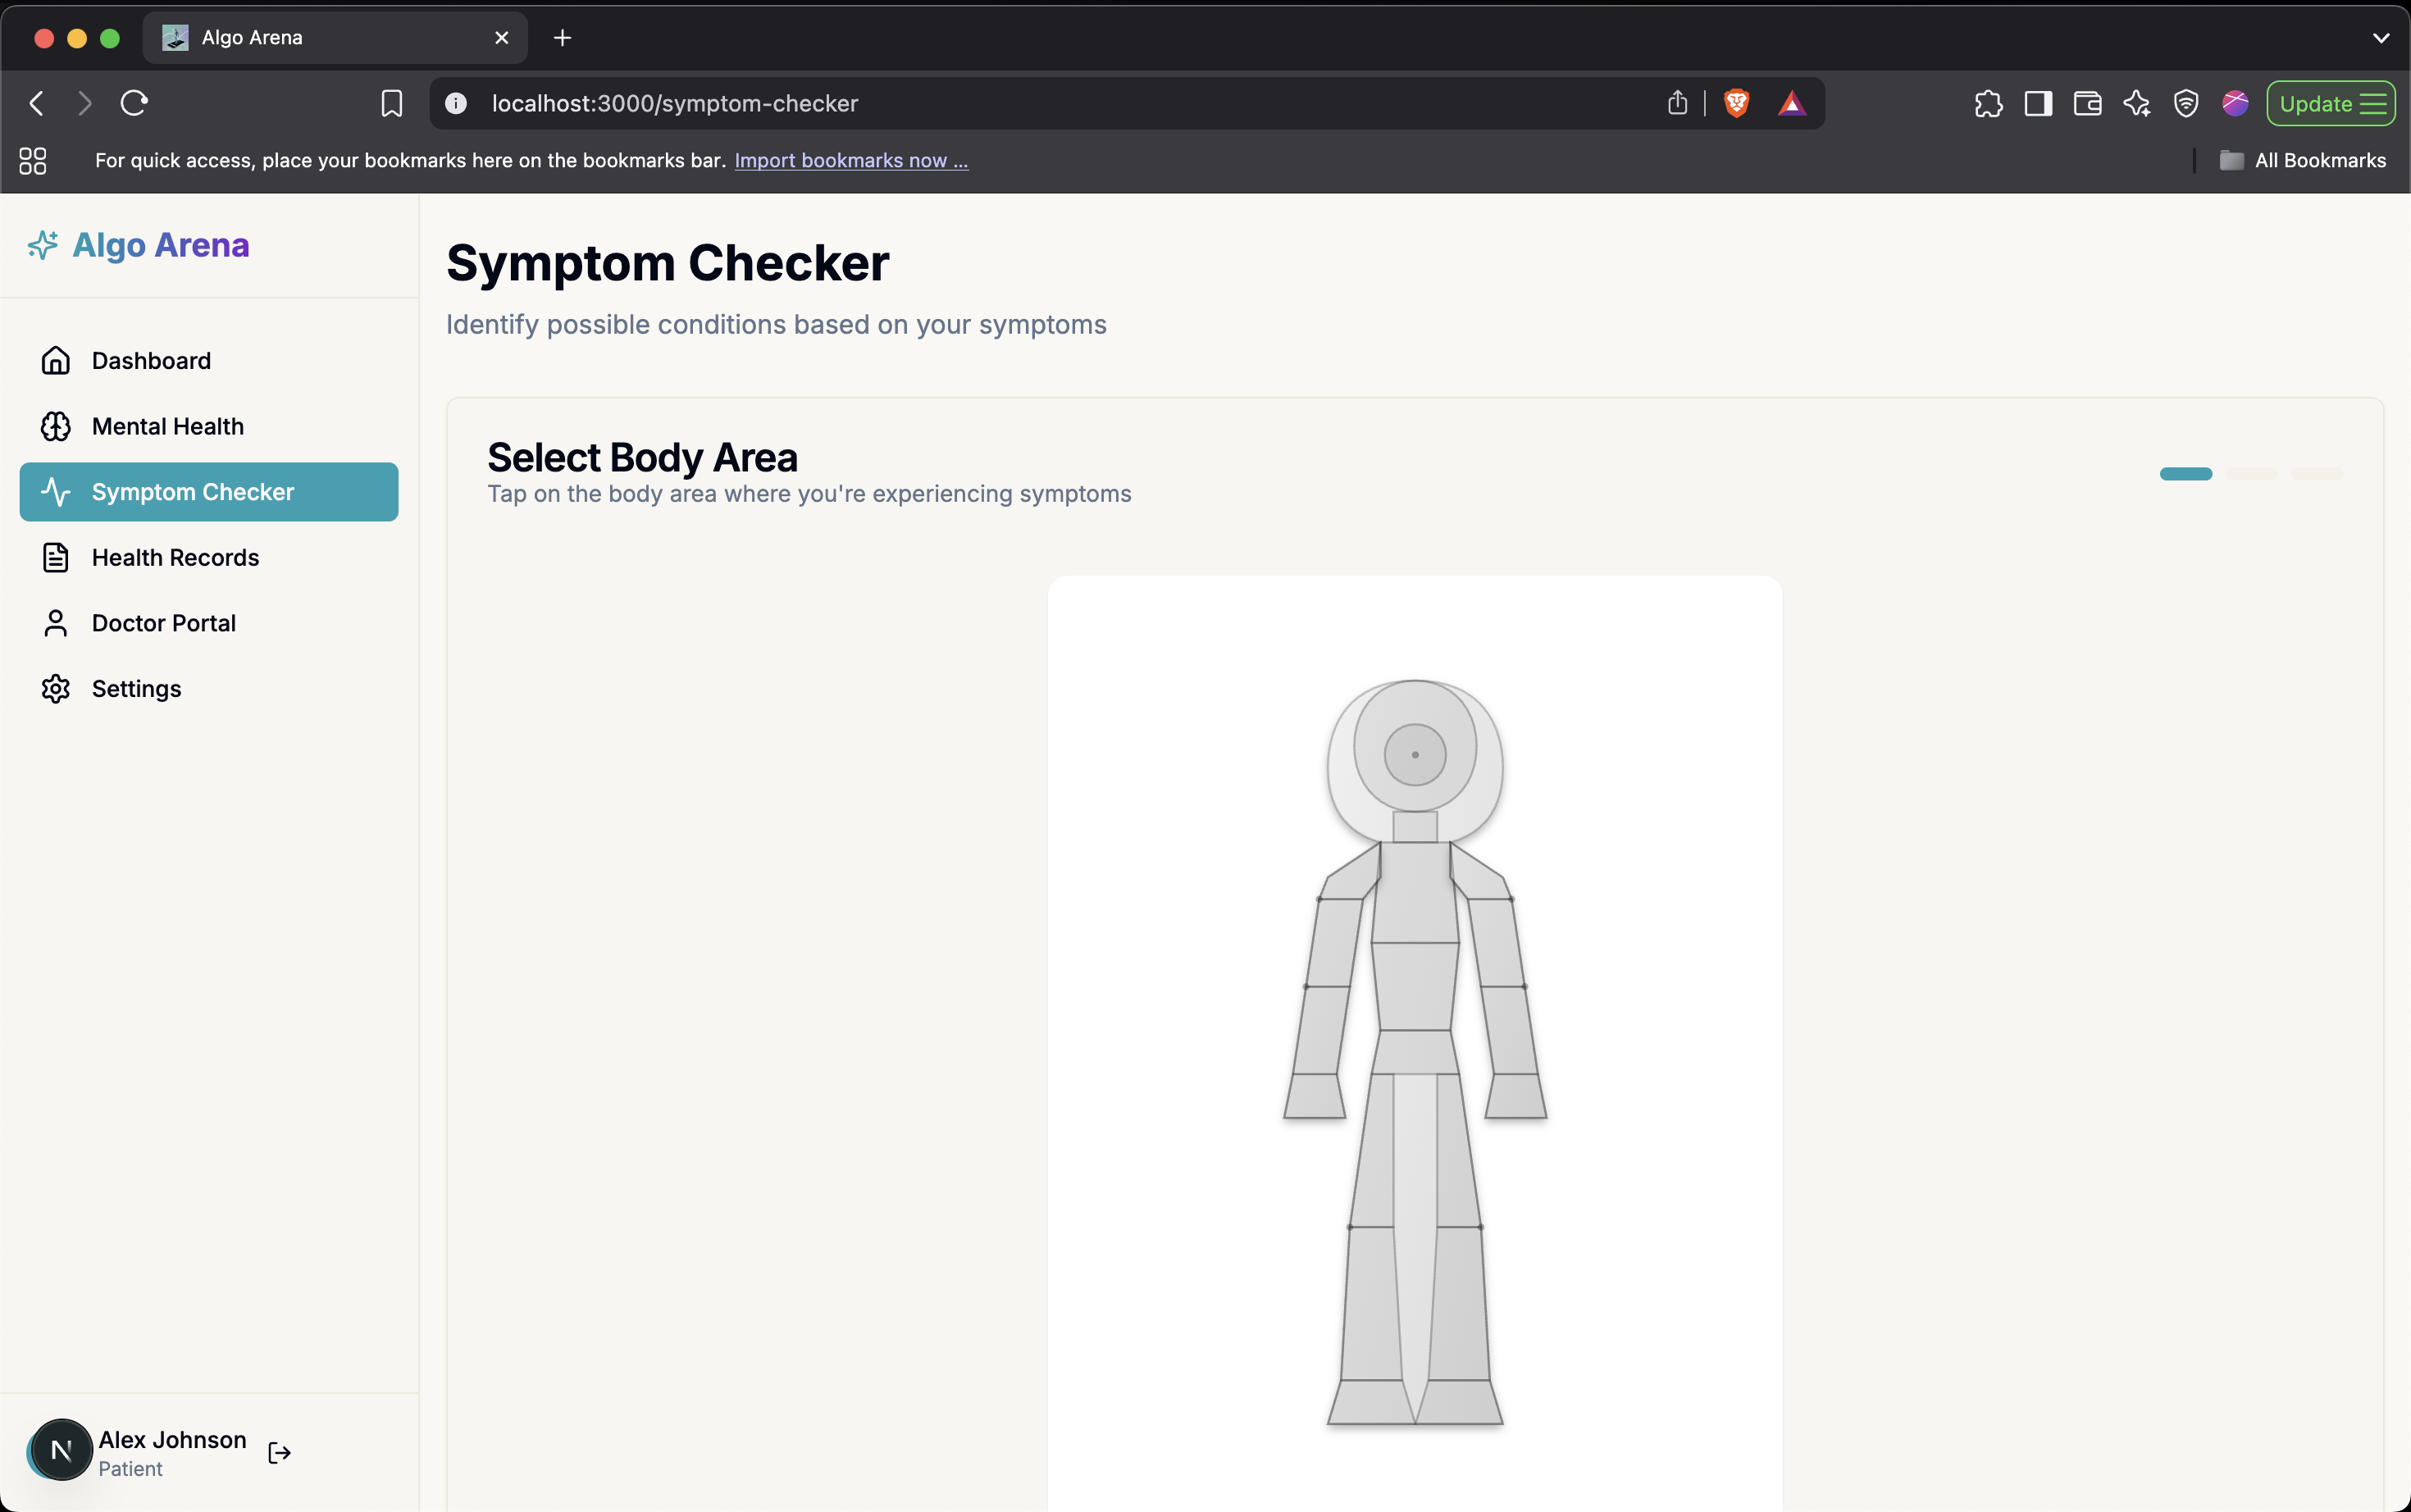The width and height of the screenshot is (2411, 1512).
Task: Go to Mental Health in sidebar
Action: [x=168, y=426]
